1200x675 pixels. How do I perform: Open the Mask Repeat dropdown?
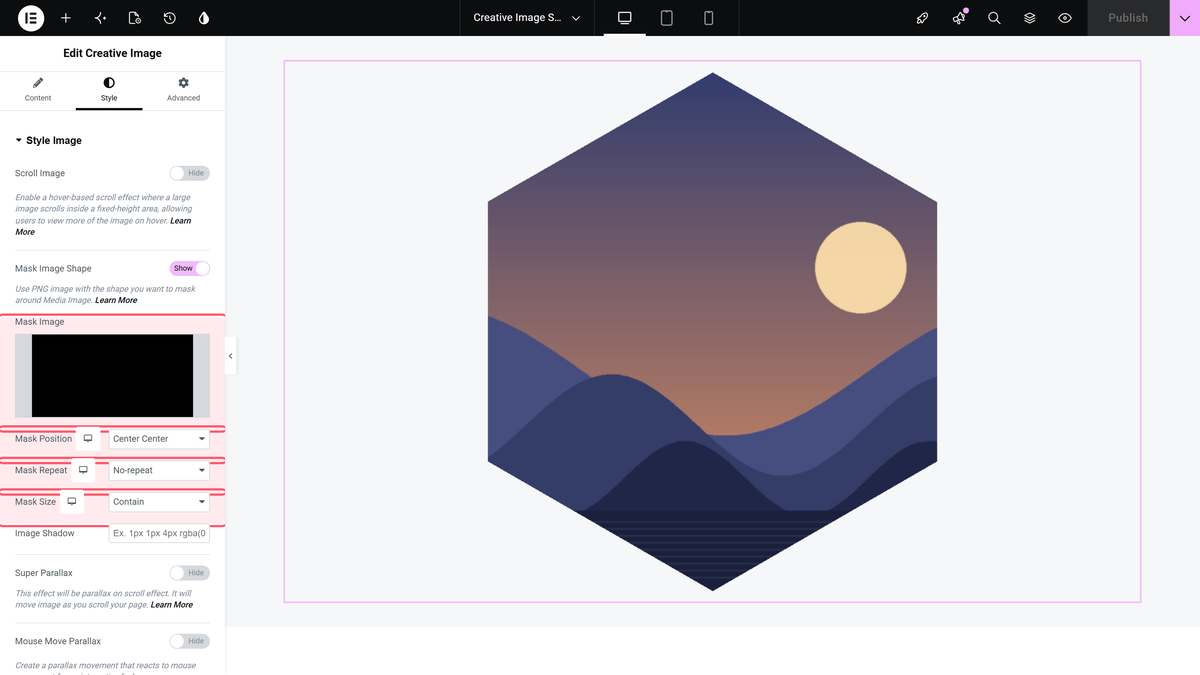pyautogui.click(x=159, y=470)
